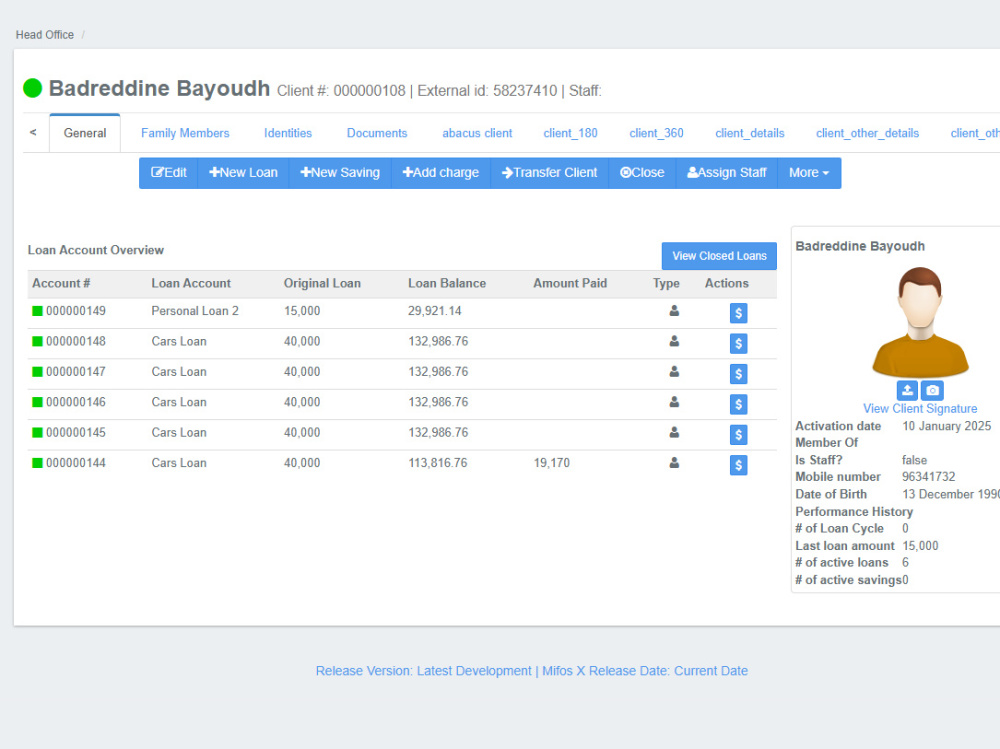Viewport: 1000px width, 749px height.
Task: Click the dollar repayment icon for loan 000000144
Action: pyautogui.click(x=738, y=465)
